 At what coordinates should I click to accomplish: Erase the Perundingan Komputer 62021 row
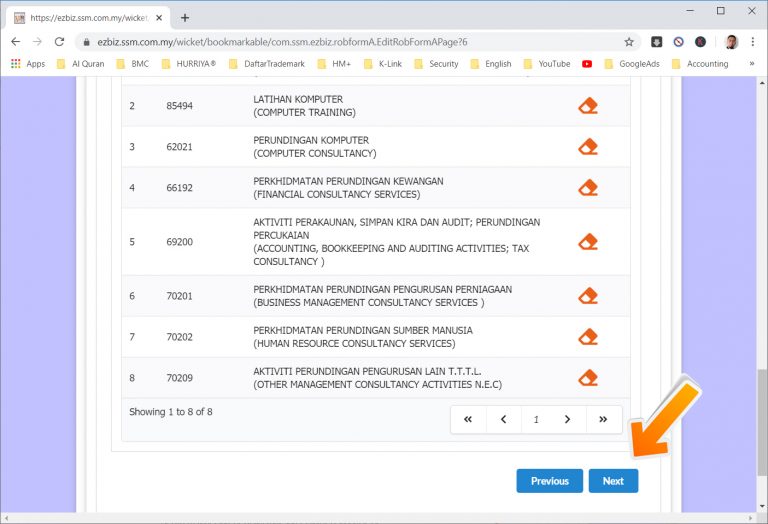588,147
